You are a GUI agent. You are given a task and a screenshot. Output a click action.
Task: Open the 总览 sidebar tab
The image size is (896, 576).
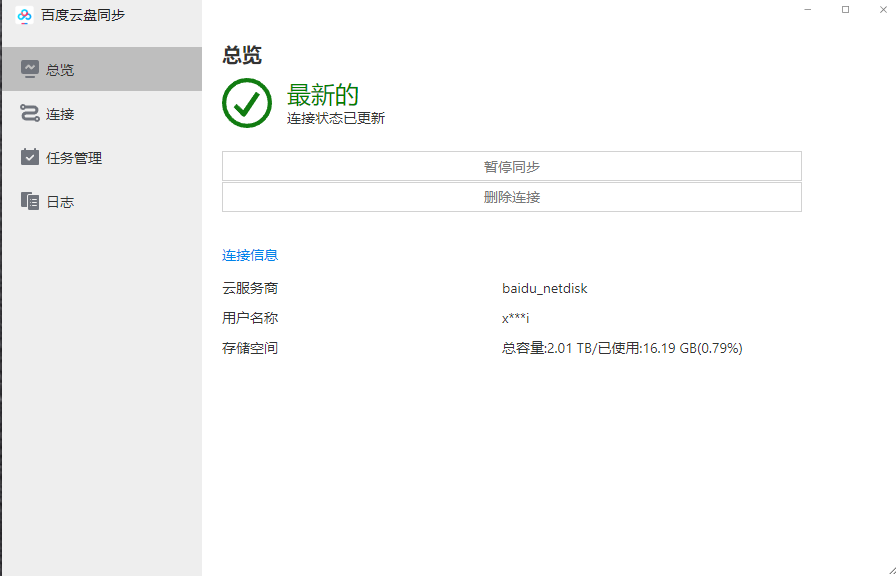(x=102, y=69)
